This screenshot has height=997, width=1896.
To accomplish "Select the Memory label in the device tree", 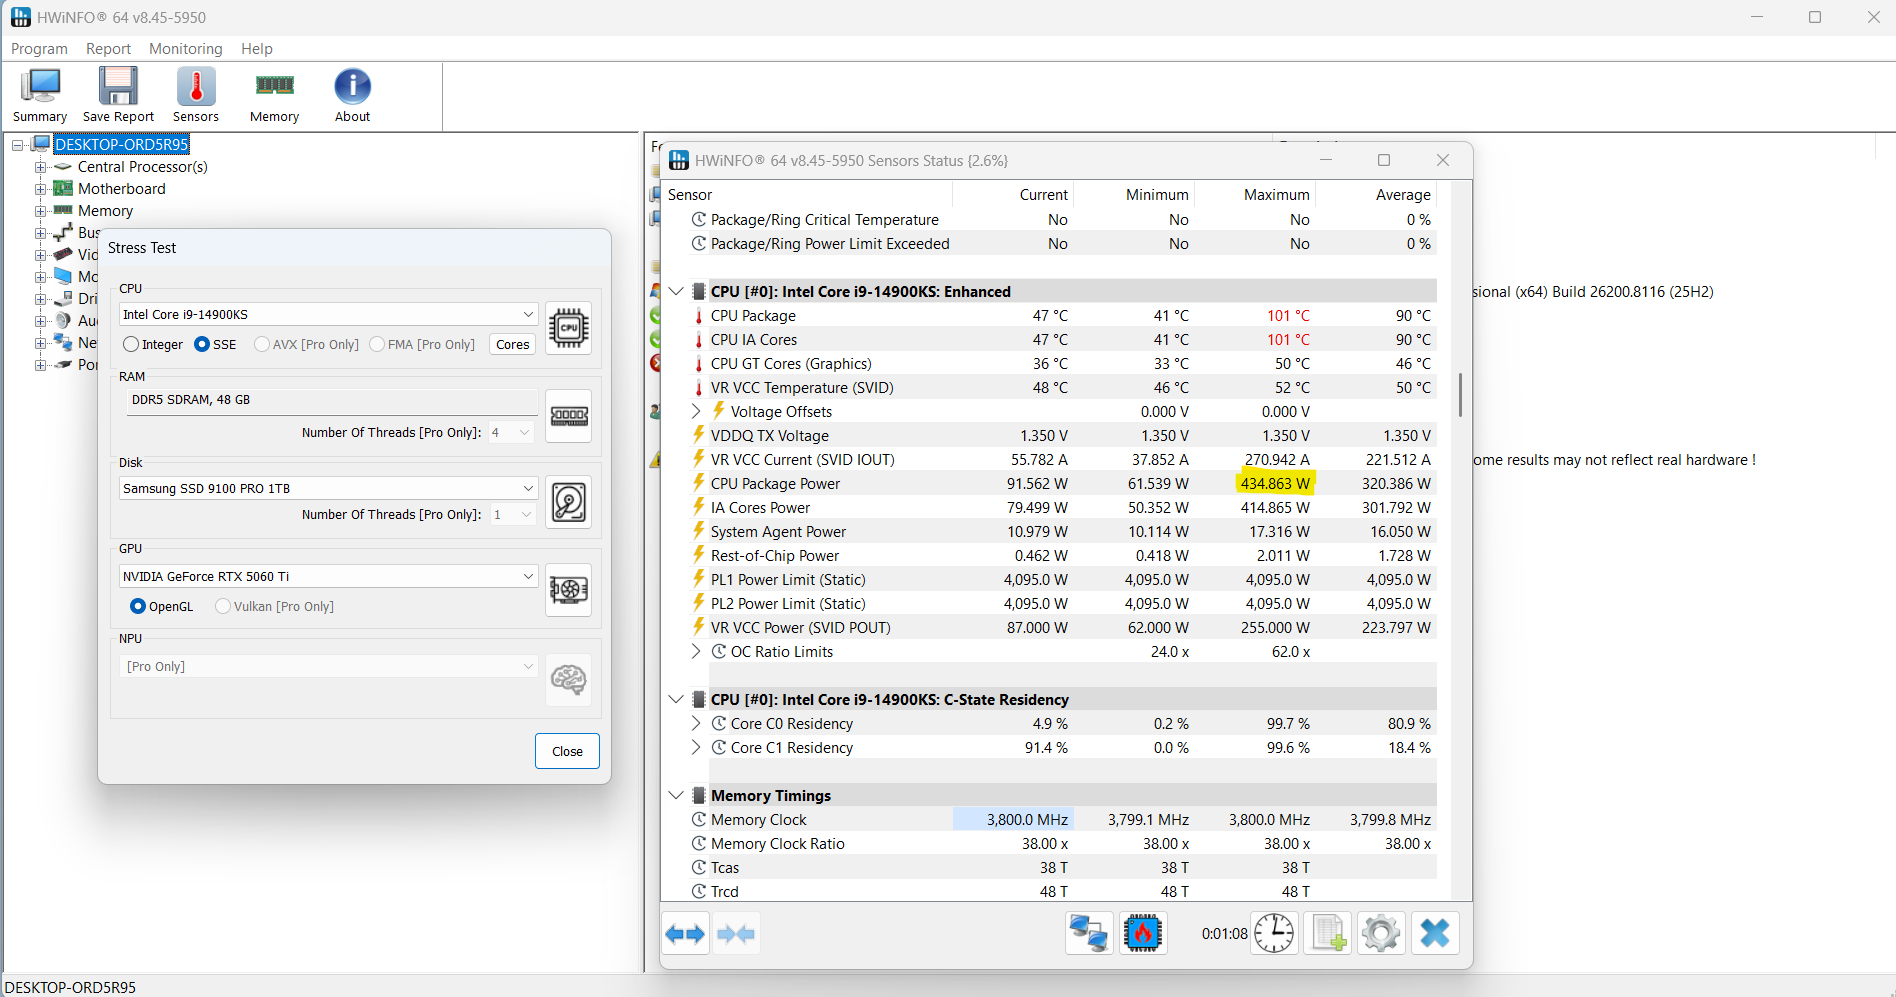I will [105, 210].
